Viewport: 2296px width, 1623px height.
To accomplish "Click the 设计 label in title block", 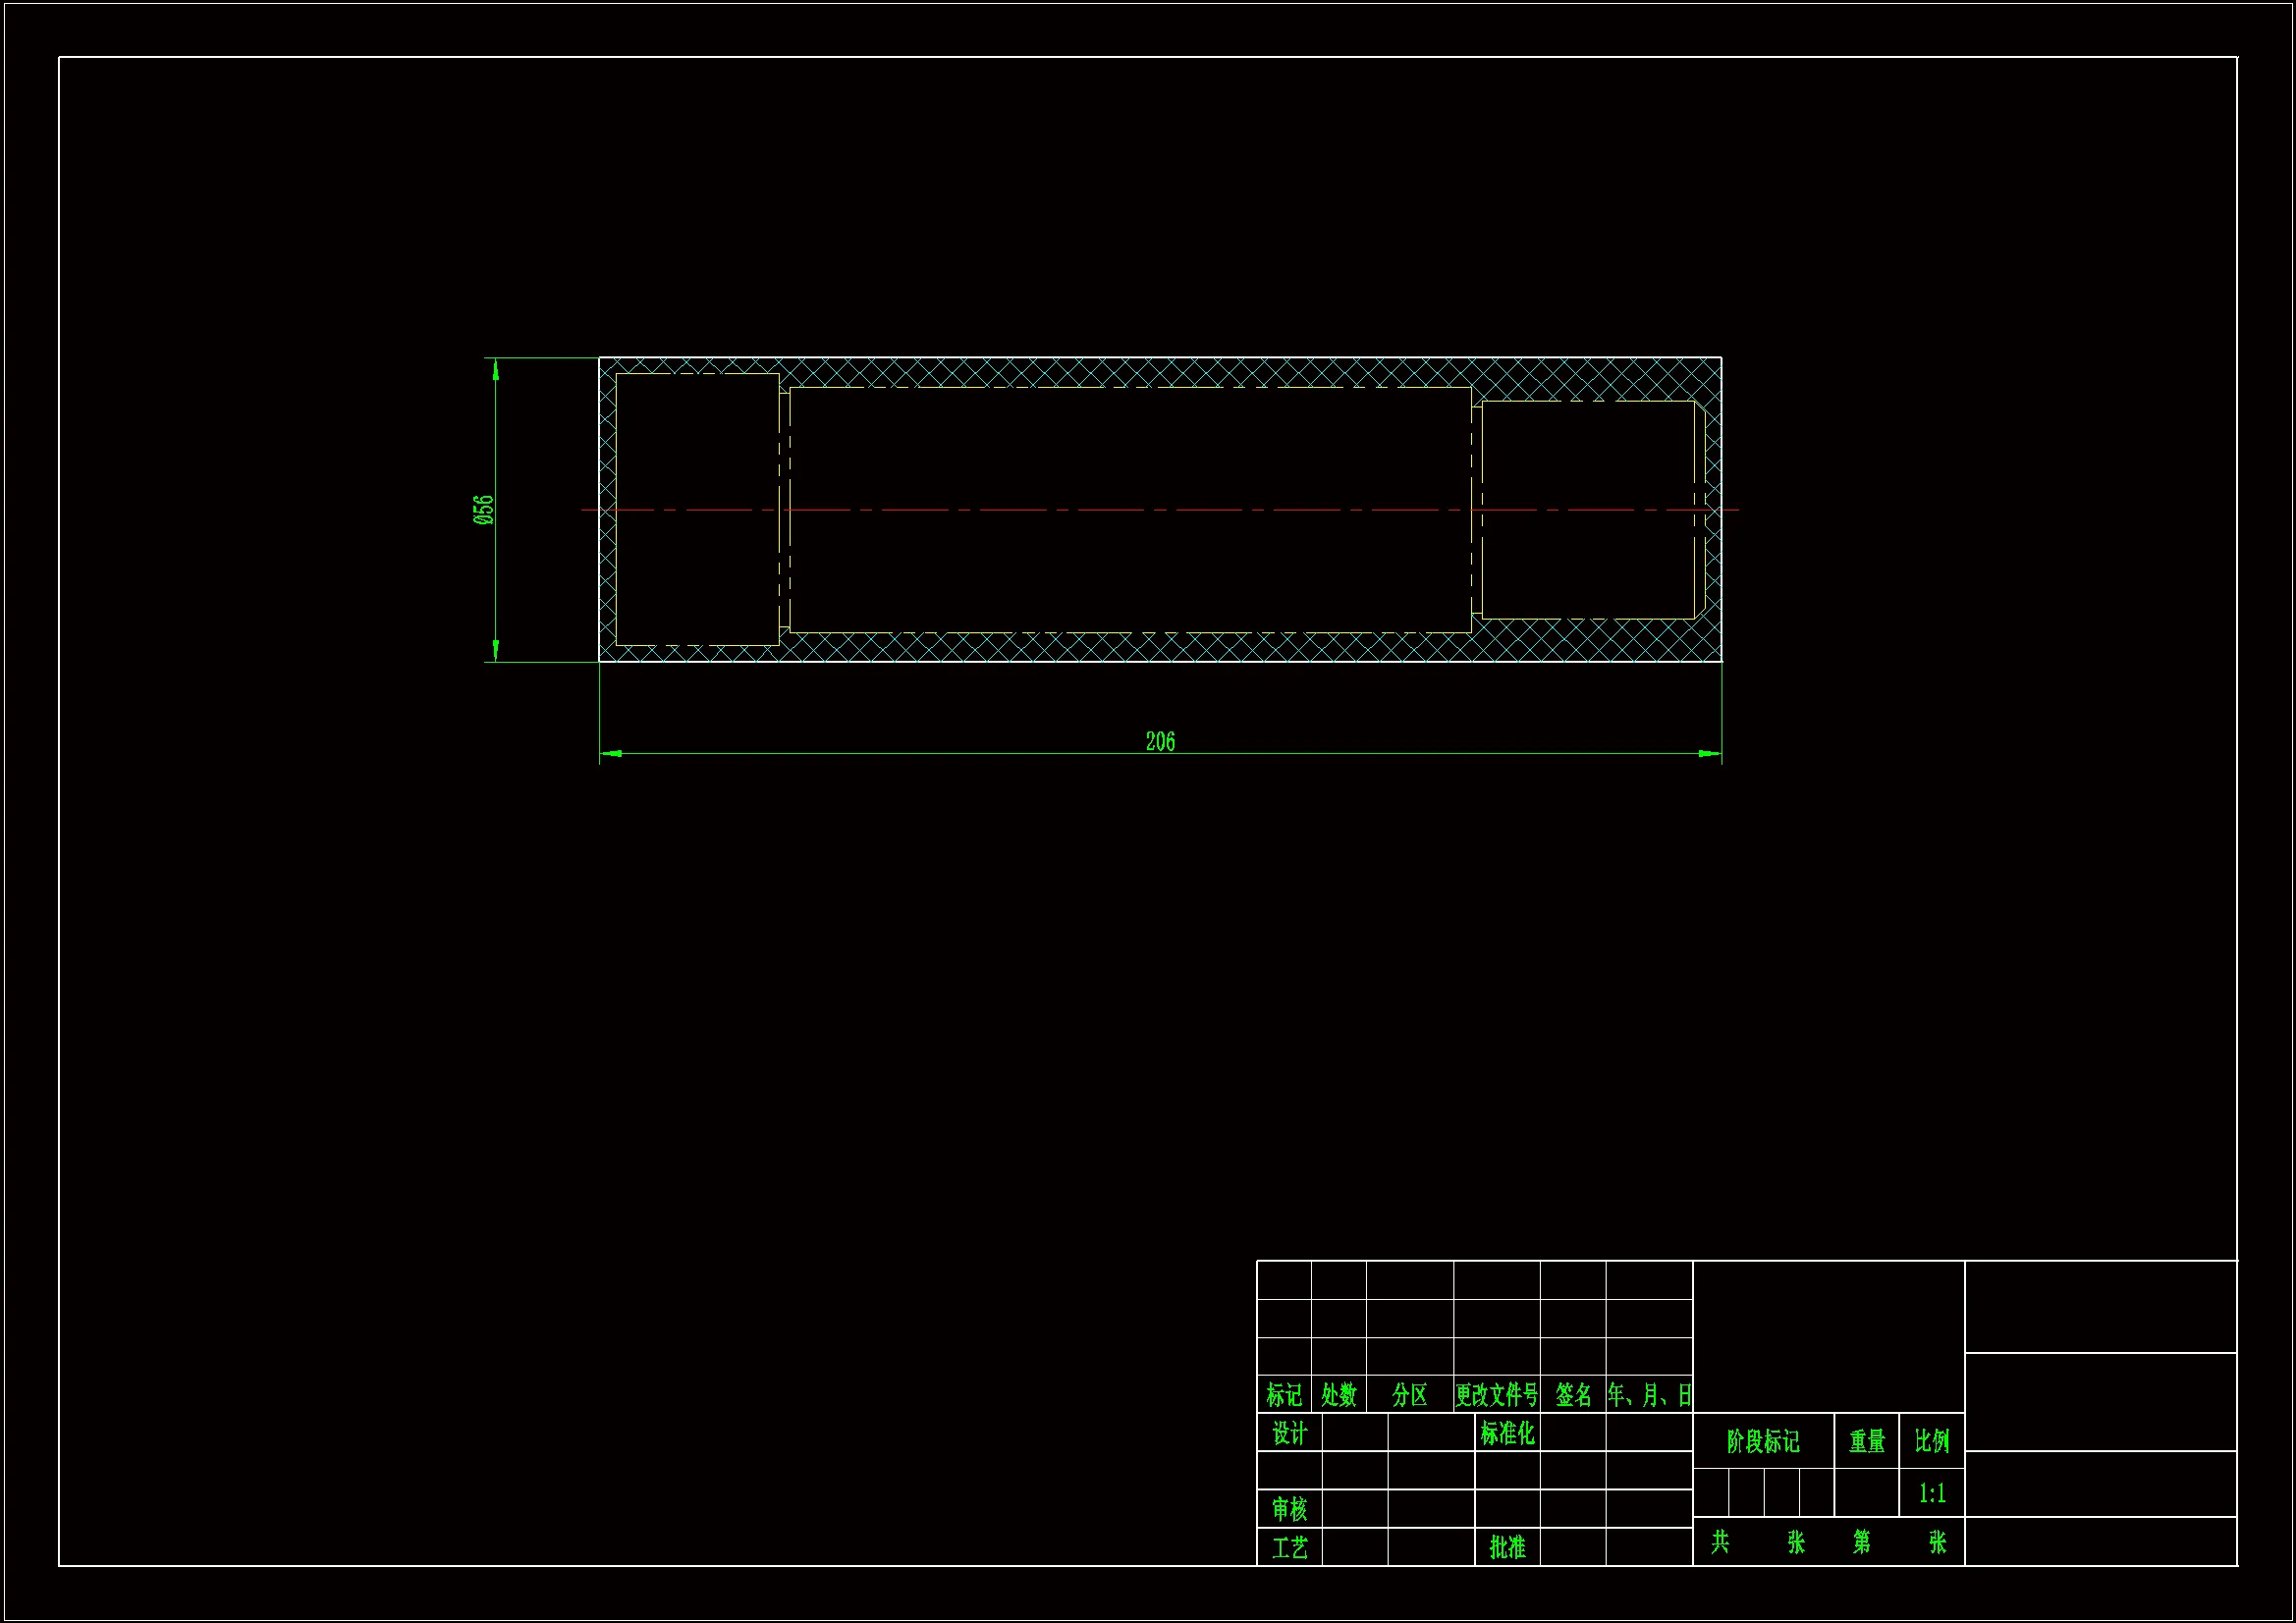I will [1289, 1433].
